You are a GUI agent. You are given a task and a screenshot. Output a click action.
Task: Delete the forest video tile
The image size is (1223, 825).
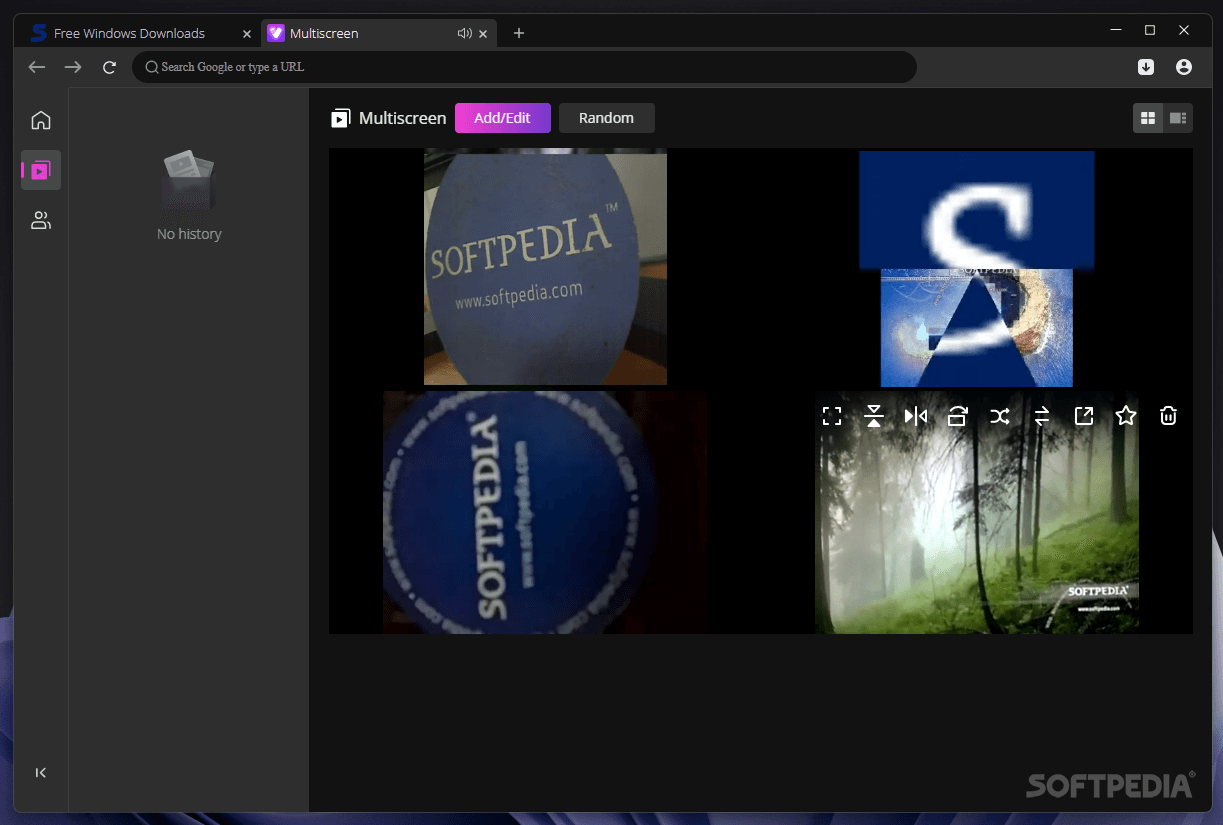pyautogui.click(x=1168, y=416)
